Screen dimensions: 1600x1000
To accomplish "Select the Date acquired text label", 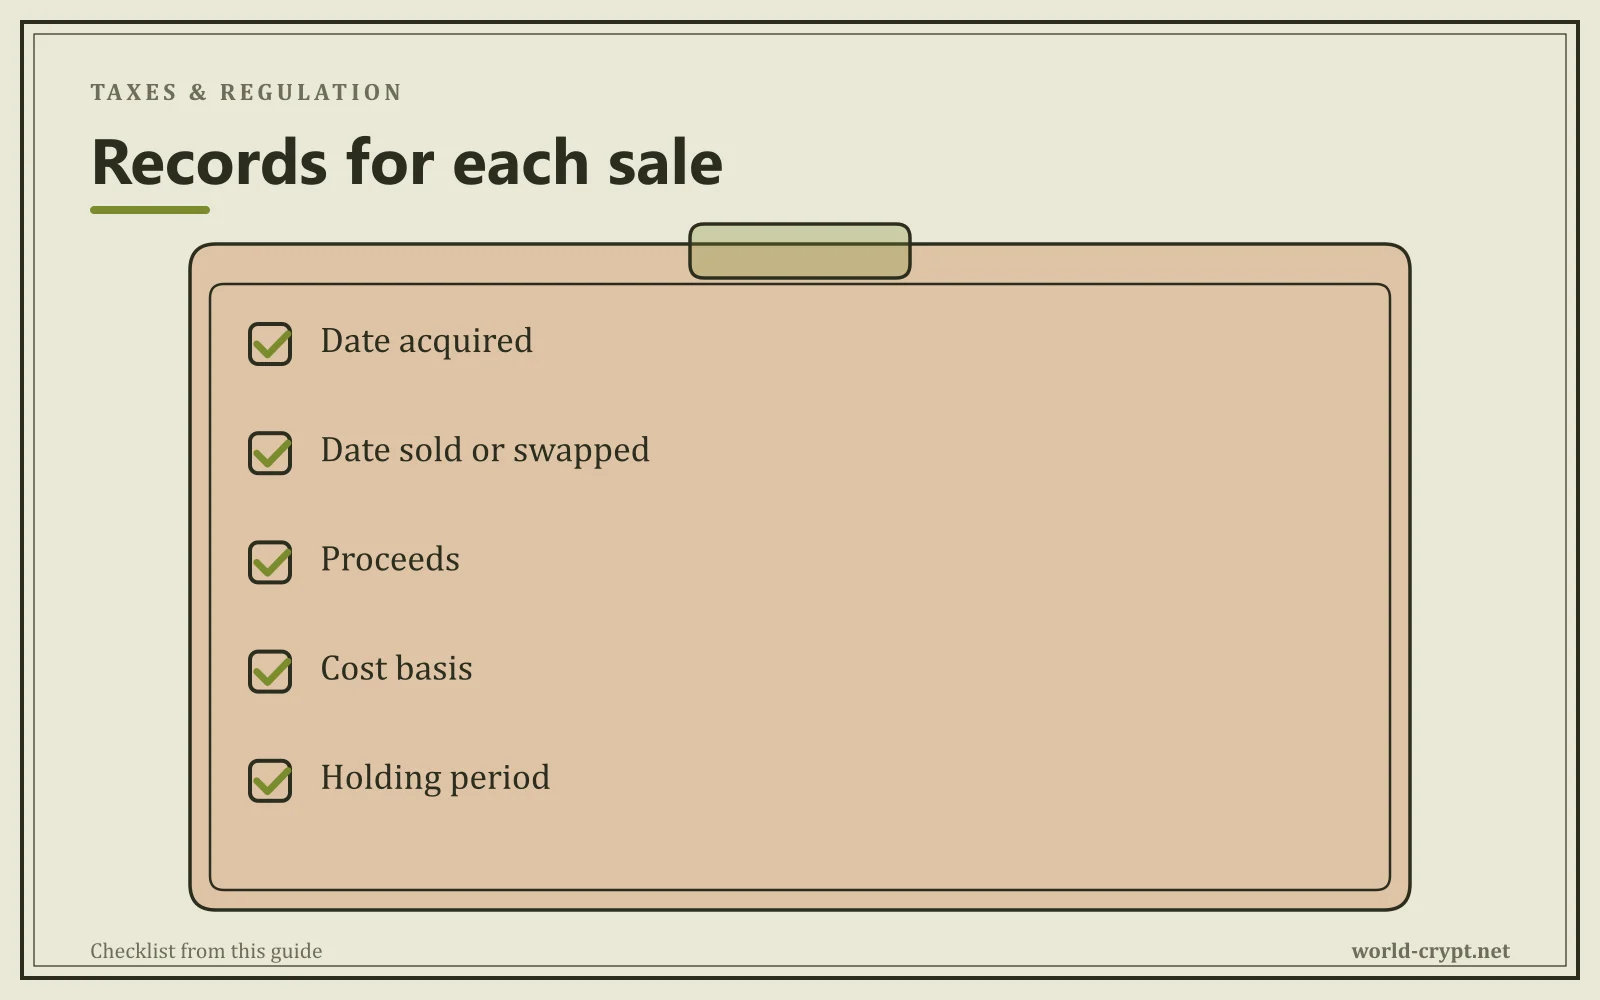I will (427, 342).
